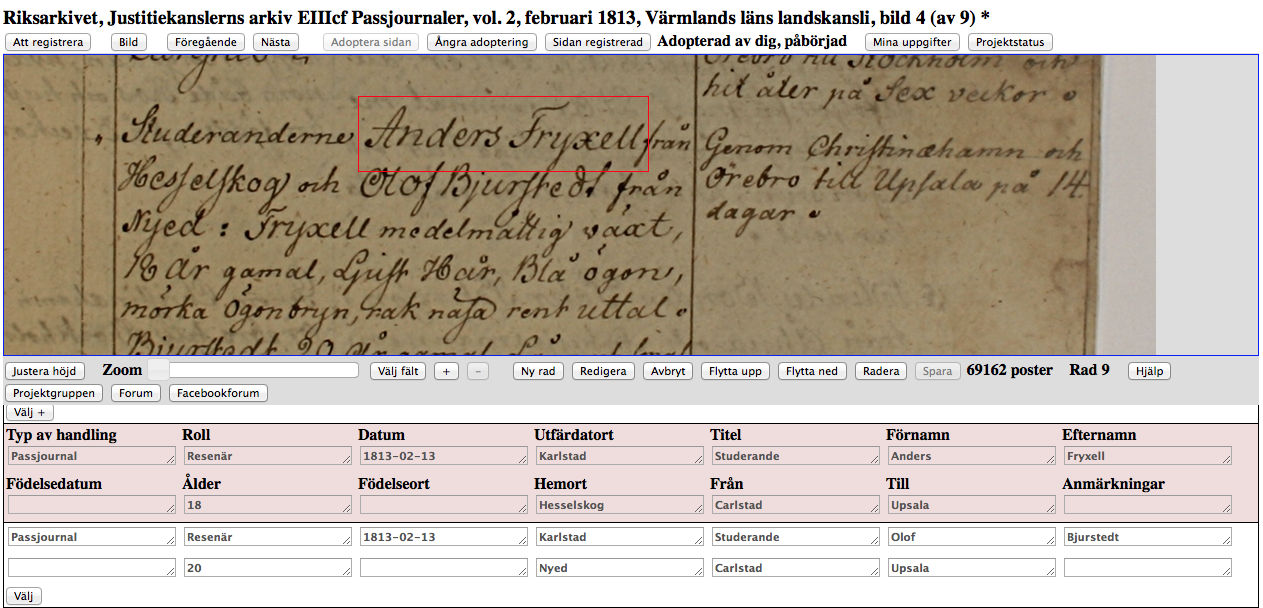This screenshot has height=608, width=1263.
Task: Zoom in with the plus button
Action: pyautogui.click(x=446, y=371)
